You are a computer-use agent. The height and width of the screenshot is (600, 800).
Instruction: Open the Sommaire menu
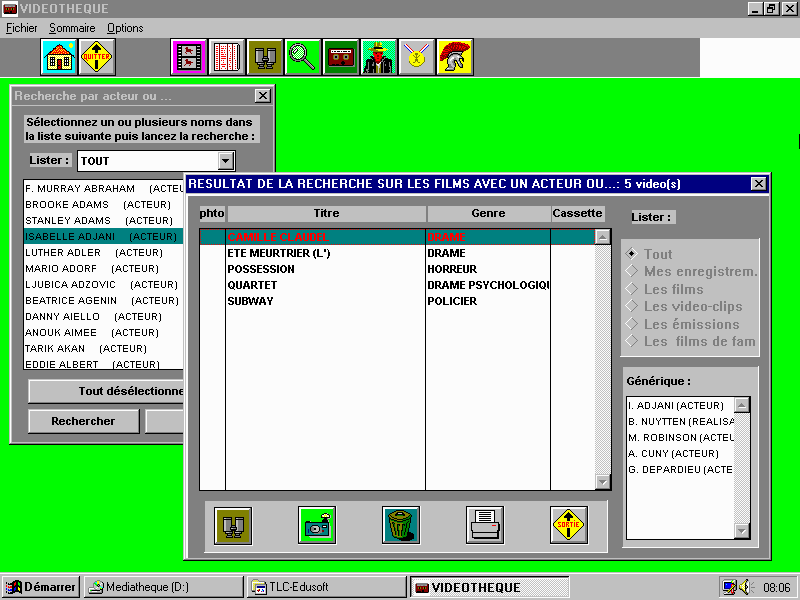[72, 28]
